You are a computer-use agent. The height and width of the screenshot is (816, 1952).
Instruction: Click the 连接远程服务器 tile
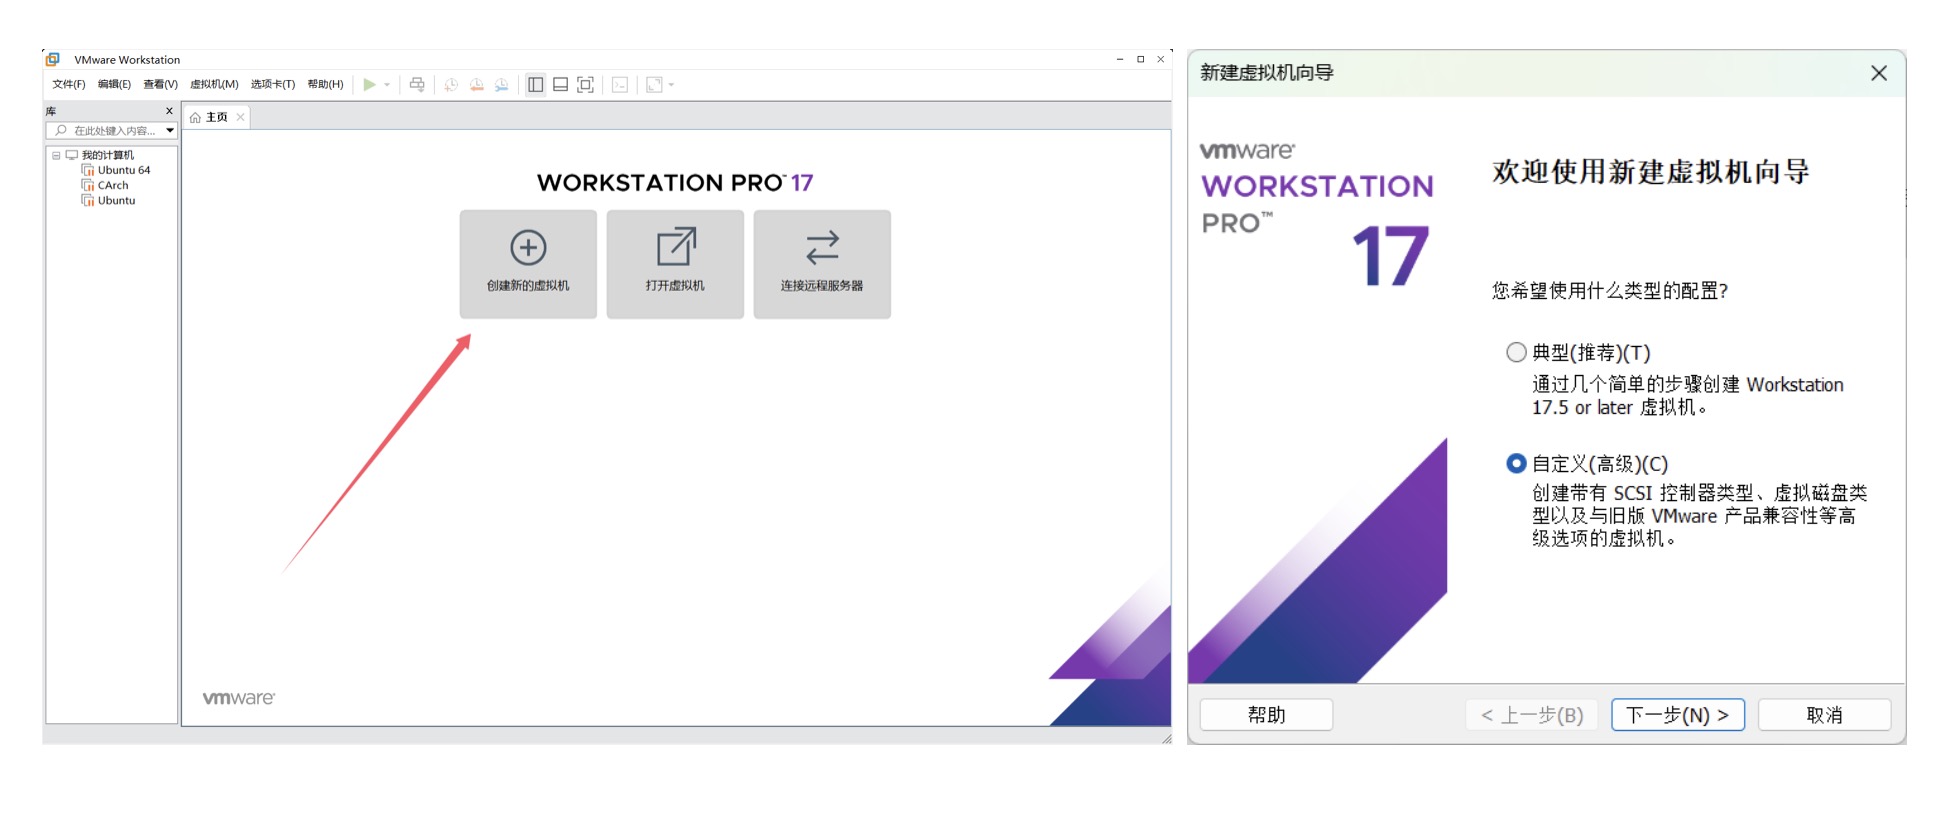click(822, 264)
